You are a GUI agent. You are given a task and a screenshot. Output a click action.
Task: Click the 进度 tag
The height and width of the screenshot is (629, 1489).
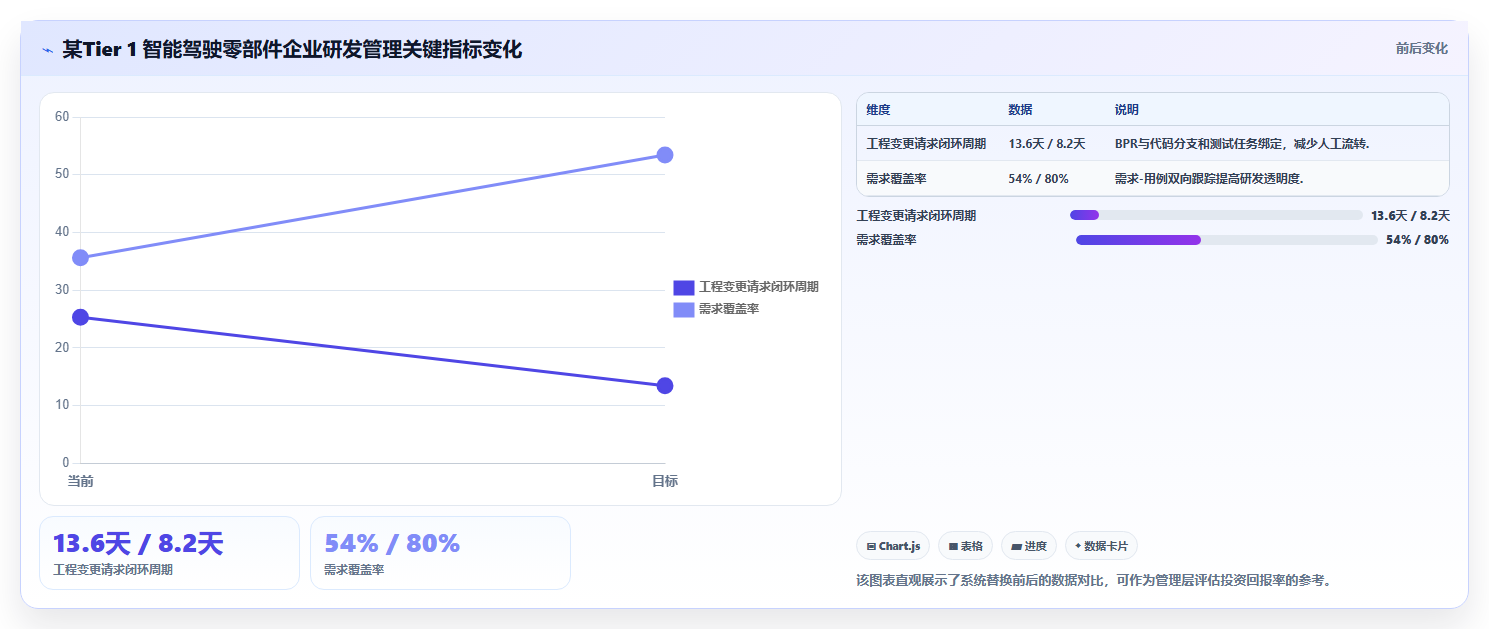click(1029, 546)
